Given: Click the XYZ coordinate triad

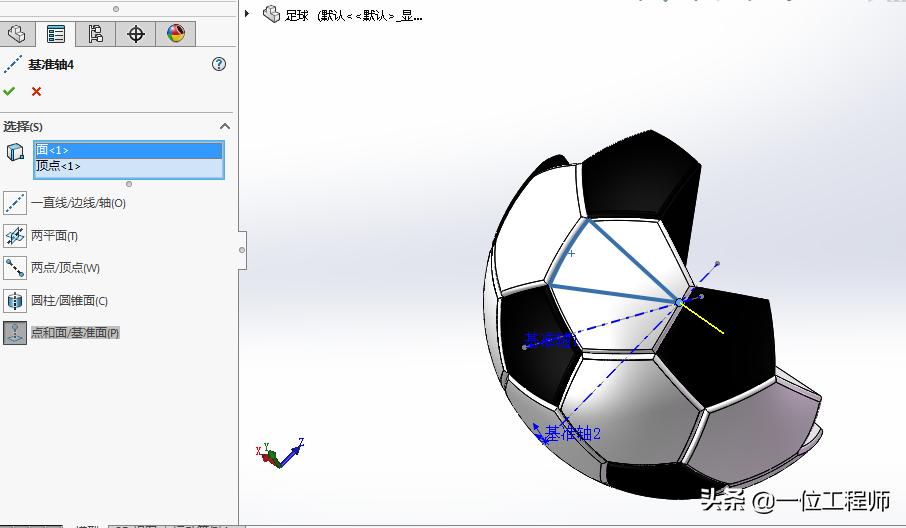Looking at the screenshot, I should click(x=280, y=453).
